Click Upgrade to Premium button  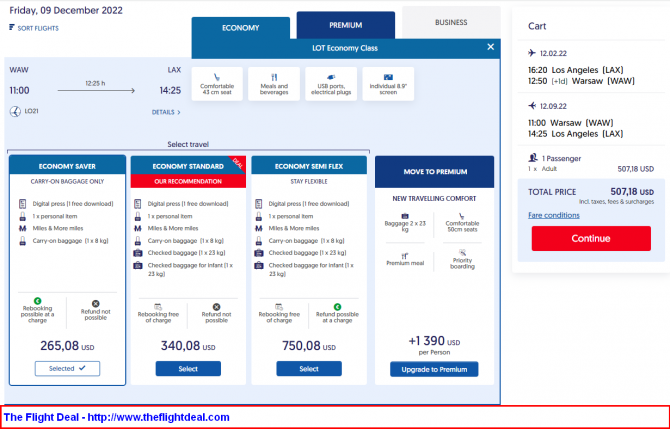click(434, 369)
